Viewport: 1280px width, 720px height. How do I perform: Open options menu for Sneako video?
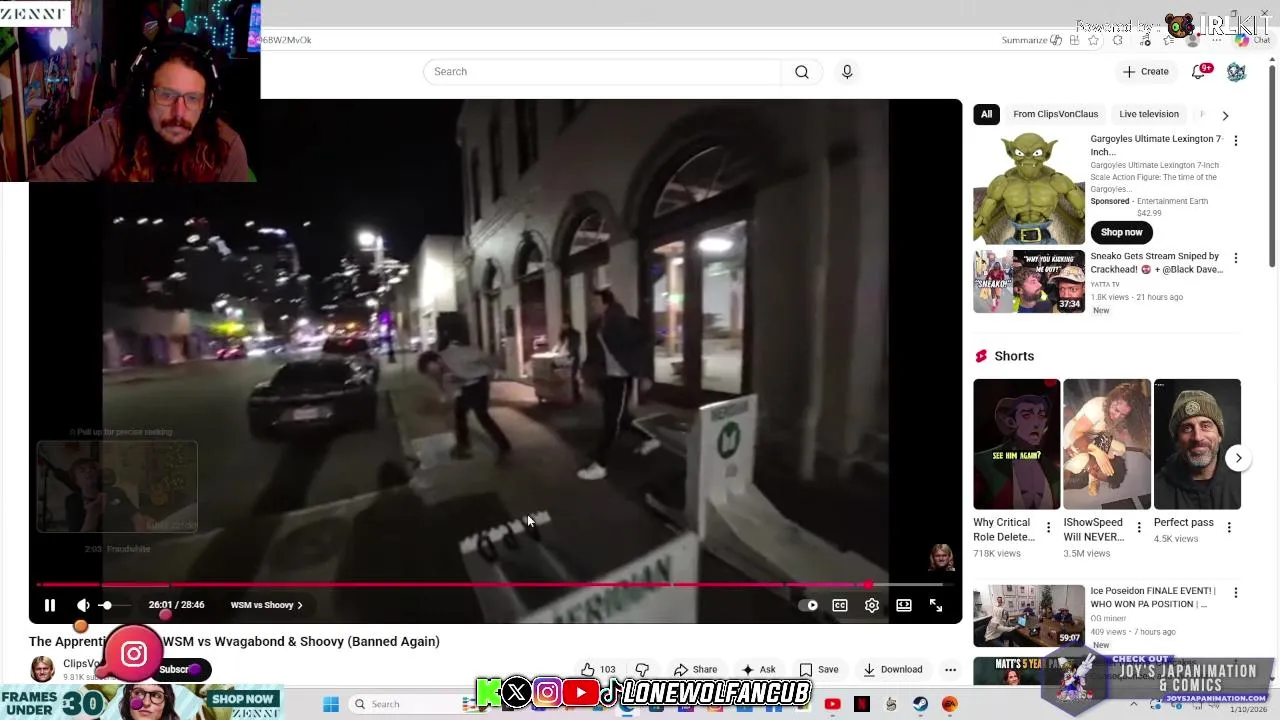(1236, 258)
